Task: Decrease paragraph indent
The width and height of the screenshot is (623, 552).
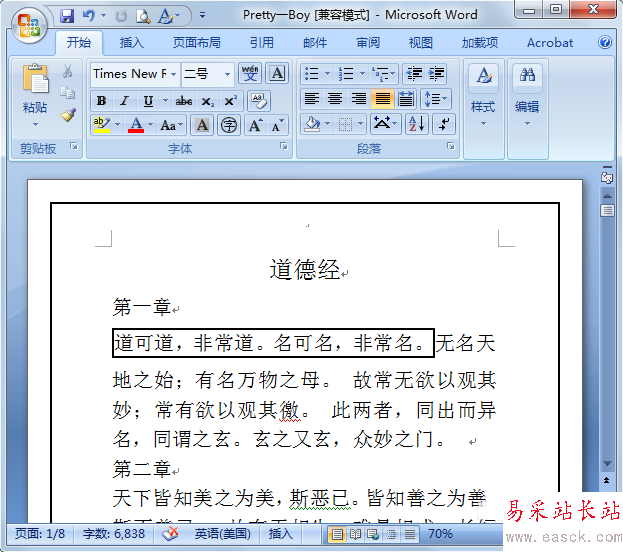Action: click(x=414, y=74)
